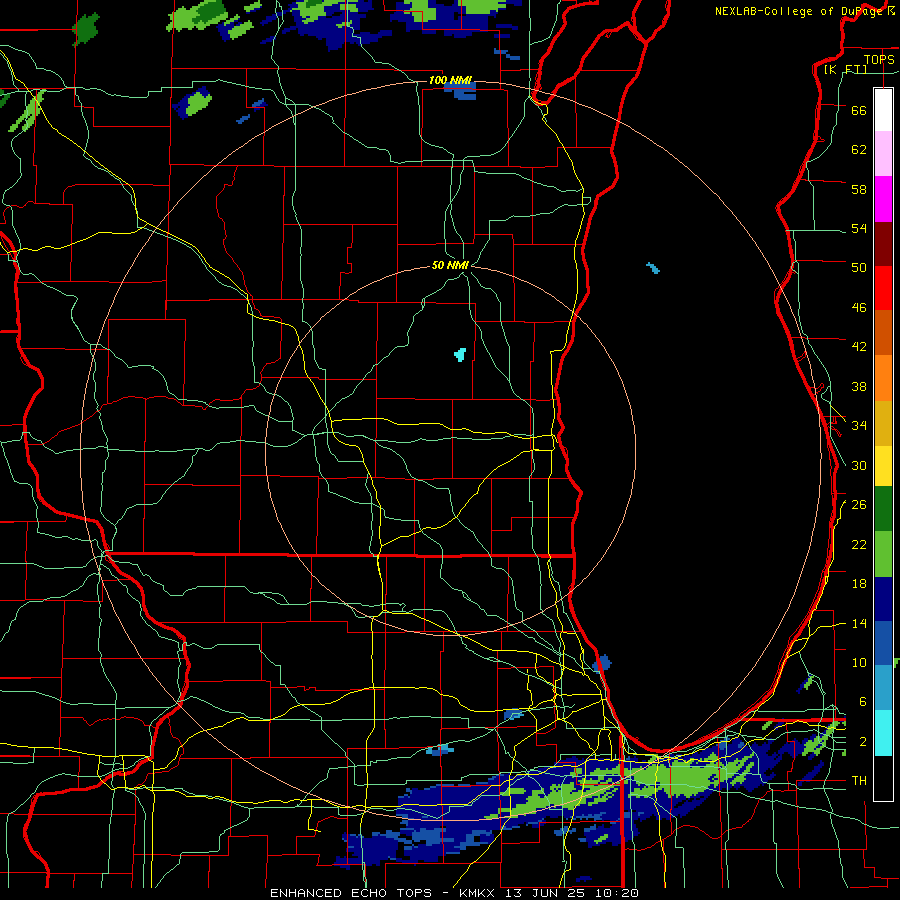This screenshot has height=900, width=900.
Task: Click the '54' value on legend
Action: 859,228
